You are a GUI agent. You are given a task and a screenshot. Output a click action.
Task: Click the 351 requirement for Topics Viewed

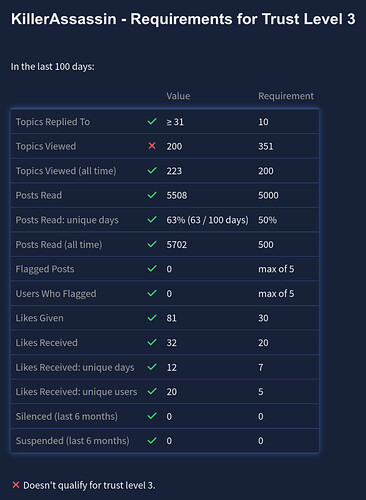coord(266,146)
